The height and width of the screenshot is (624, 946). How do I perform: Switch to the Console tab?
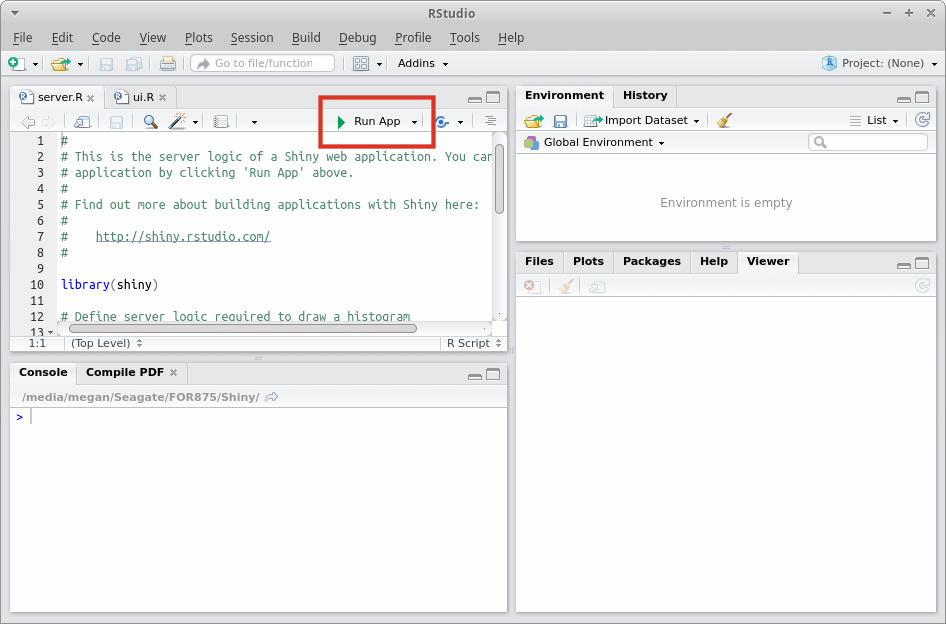43,372
